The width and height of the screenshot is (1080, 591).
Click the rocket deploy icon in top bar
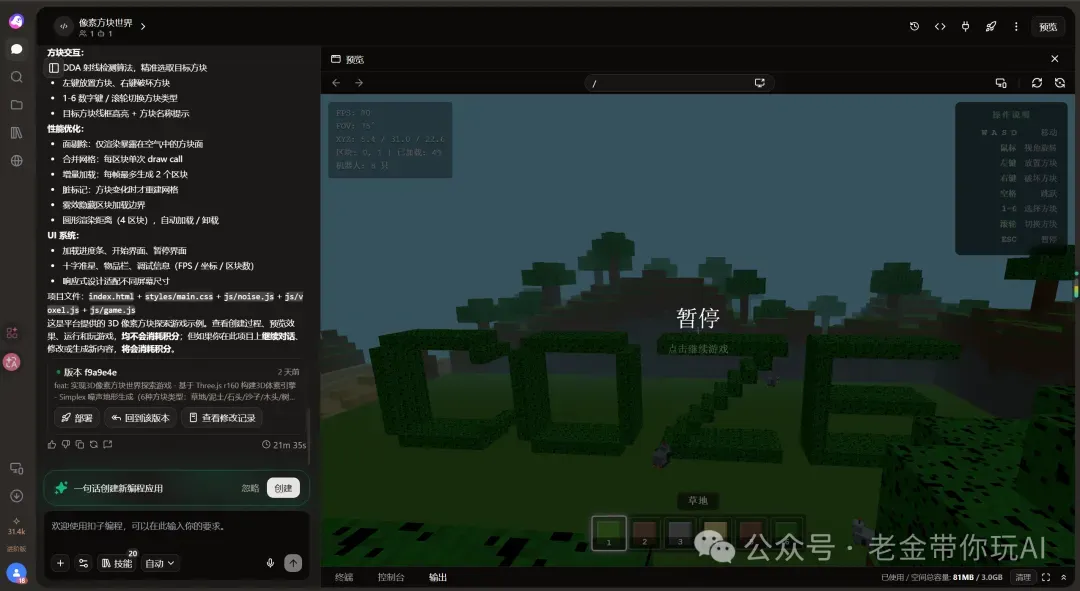point(990,26)
